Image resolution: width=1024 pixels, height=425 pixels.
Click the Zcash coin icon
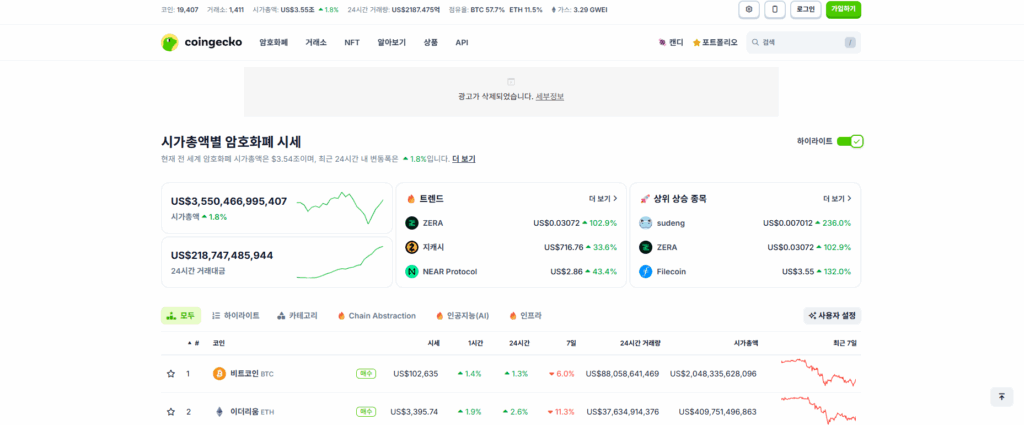411,247
